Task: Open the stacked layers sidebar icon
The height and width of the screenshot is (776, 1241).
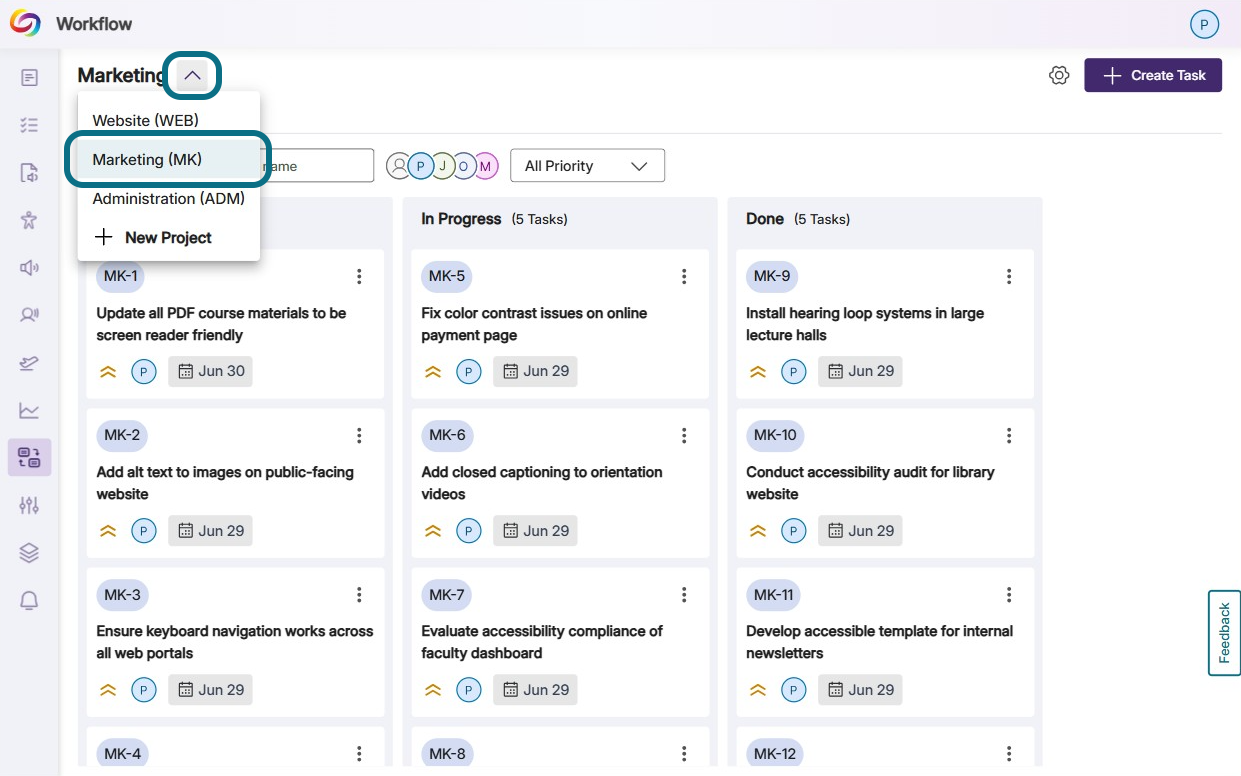Action: click(29, 553)
